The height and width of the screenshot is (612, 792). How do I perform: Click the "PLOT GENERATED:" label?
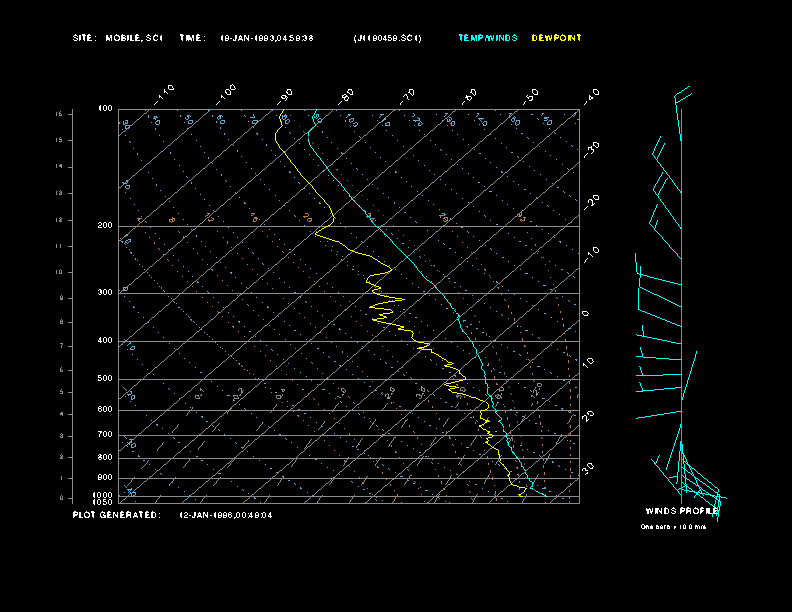click(x=117, y=515)
